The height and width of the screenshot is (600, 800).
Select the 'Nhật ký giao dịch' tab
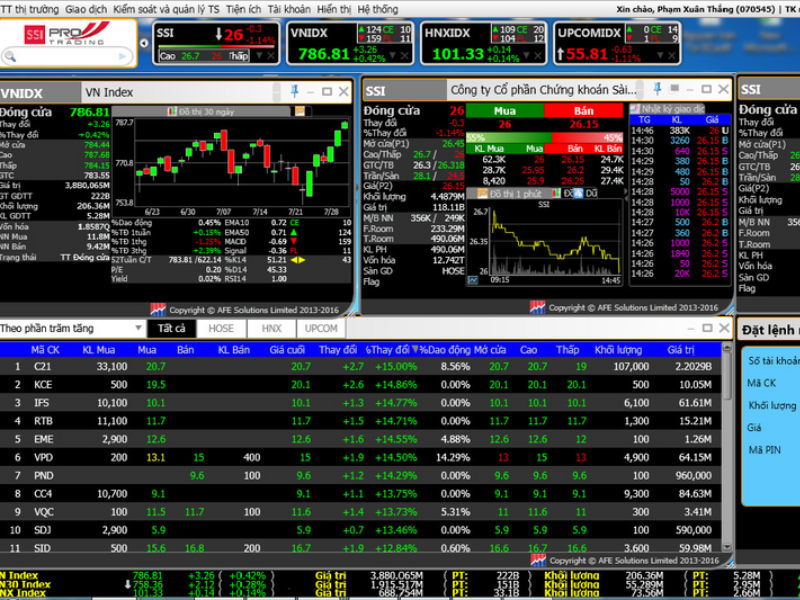point(667,109)
